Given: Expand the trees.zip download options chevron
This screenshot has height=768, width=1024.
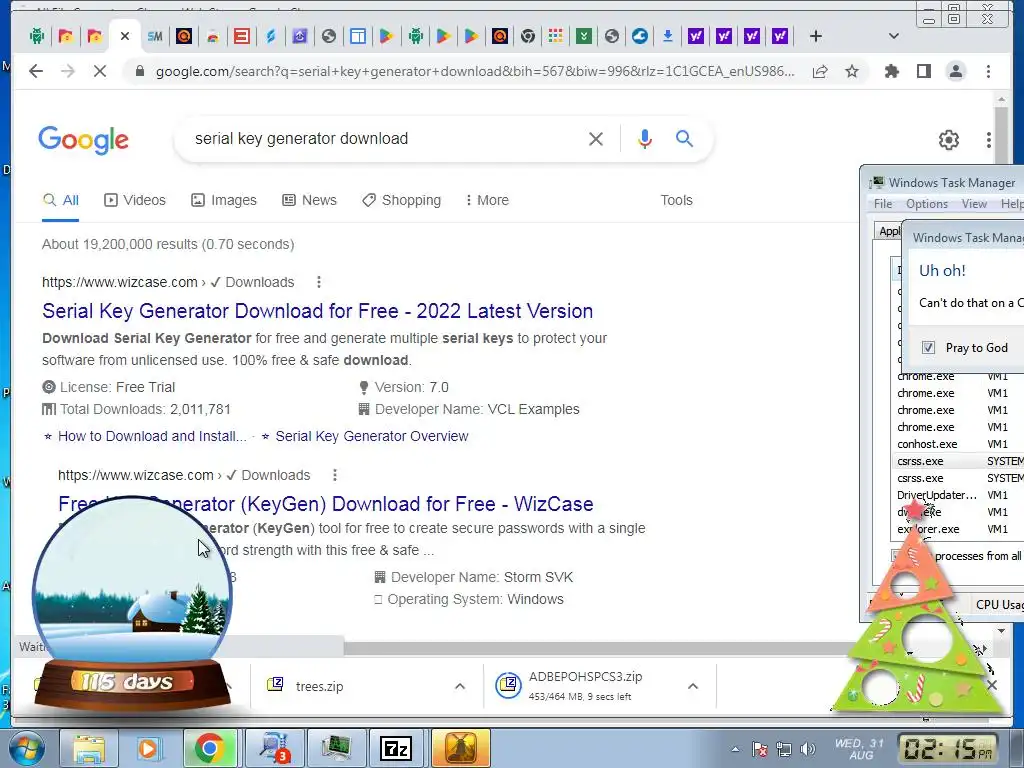Looking at the screenshot, I should 460,686.
